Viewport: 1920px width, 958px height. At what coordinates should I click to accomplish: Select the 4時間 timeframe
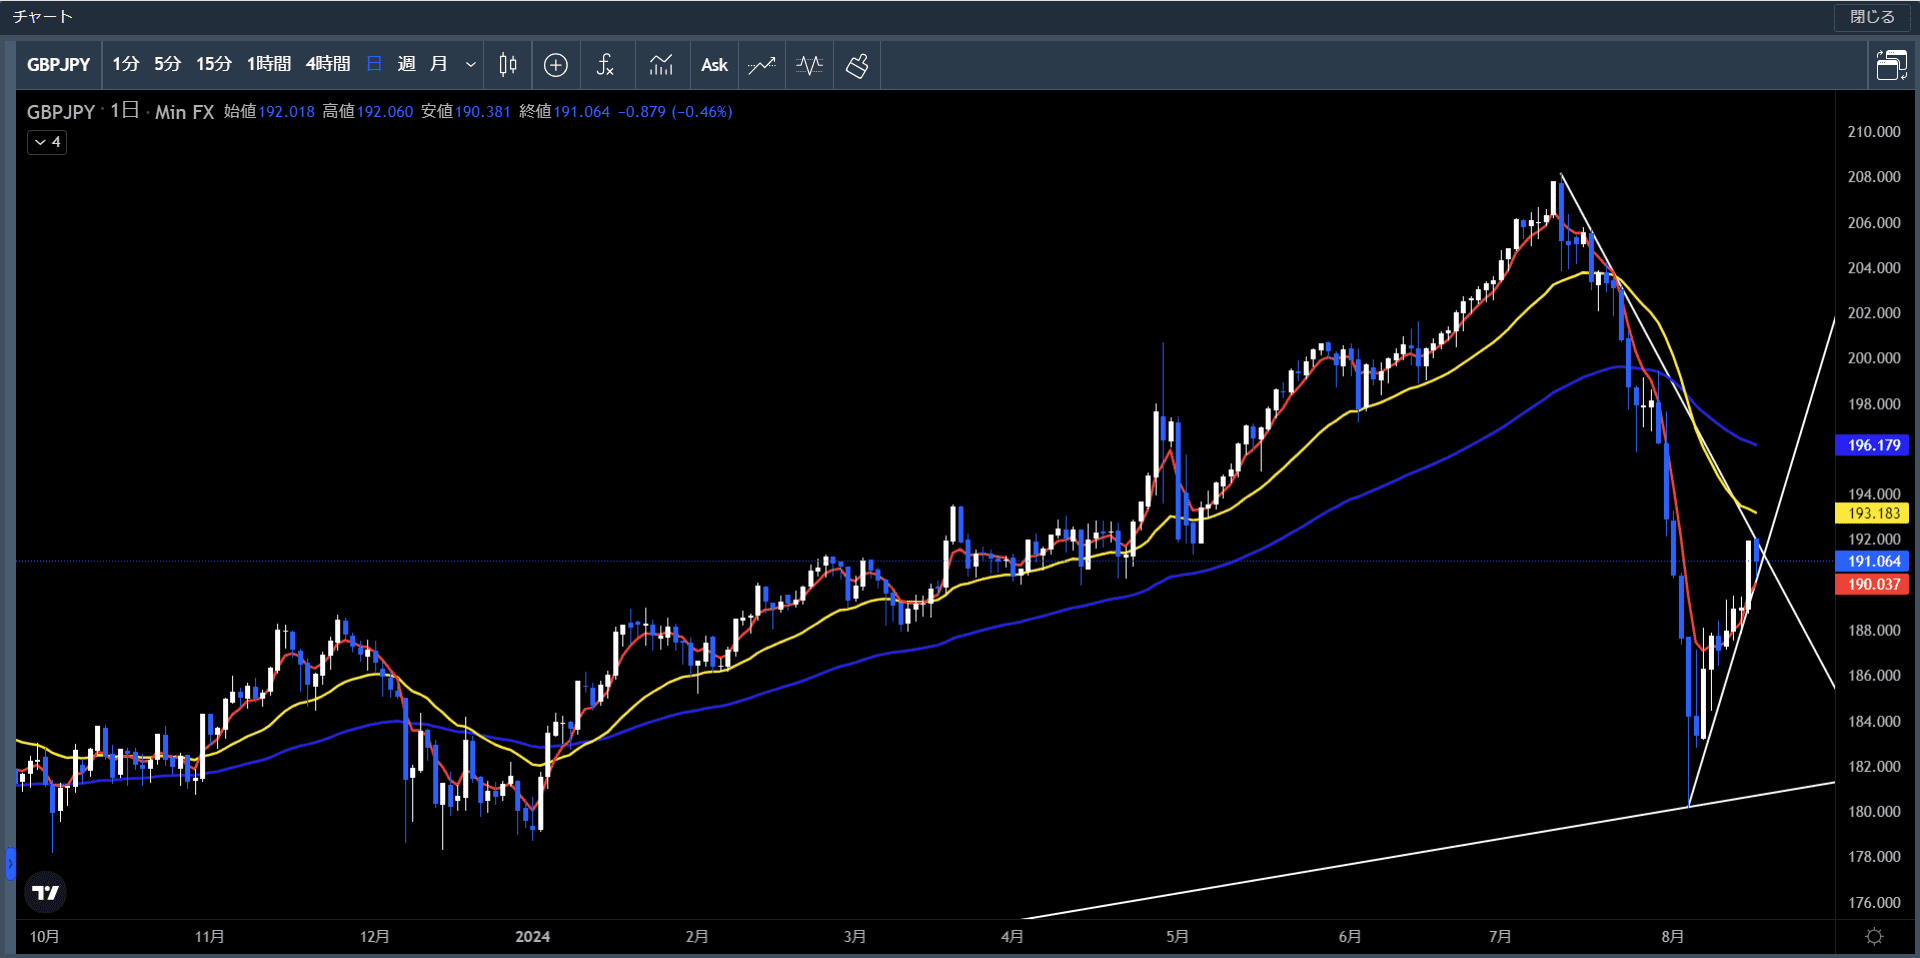pyautogui.click(x=328, y=65)
